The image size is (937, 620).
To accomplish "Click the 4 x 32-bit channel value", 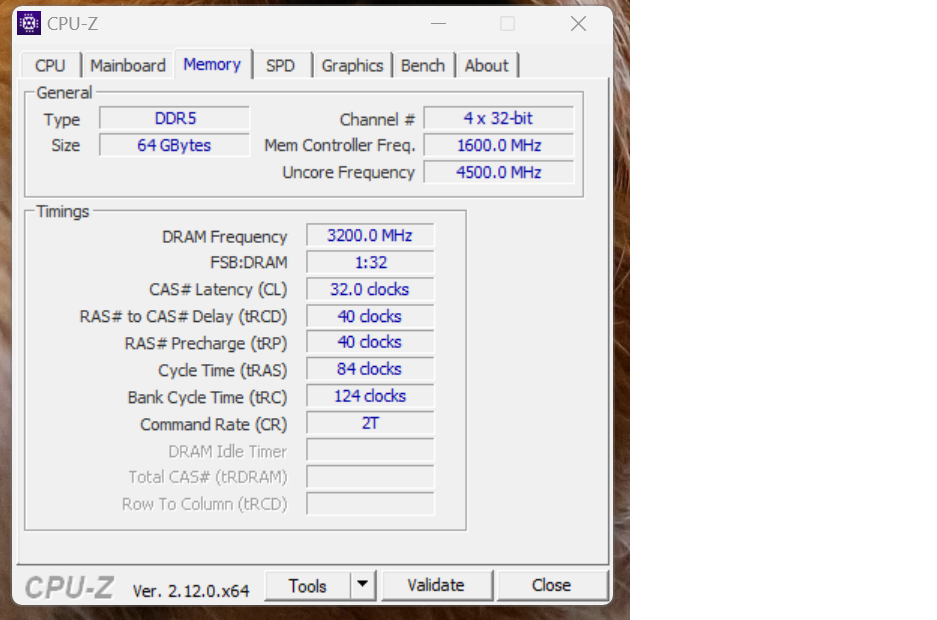I will coord(498,118).
